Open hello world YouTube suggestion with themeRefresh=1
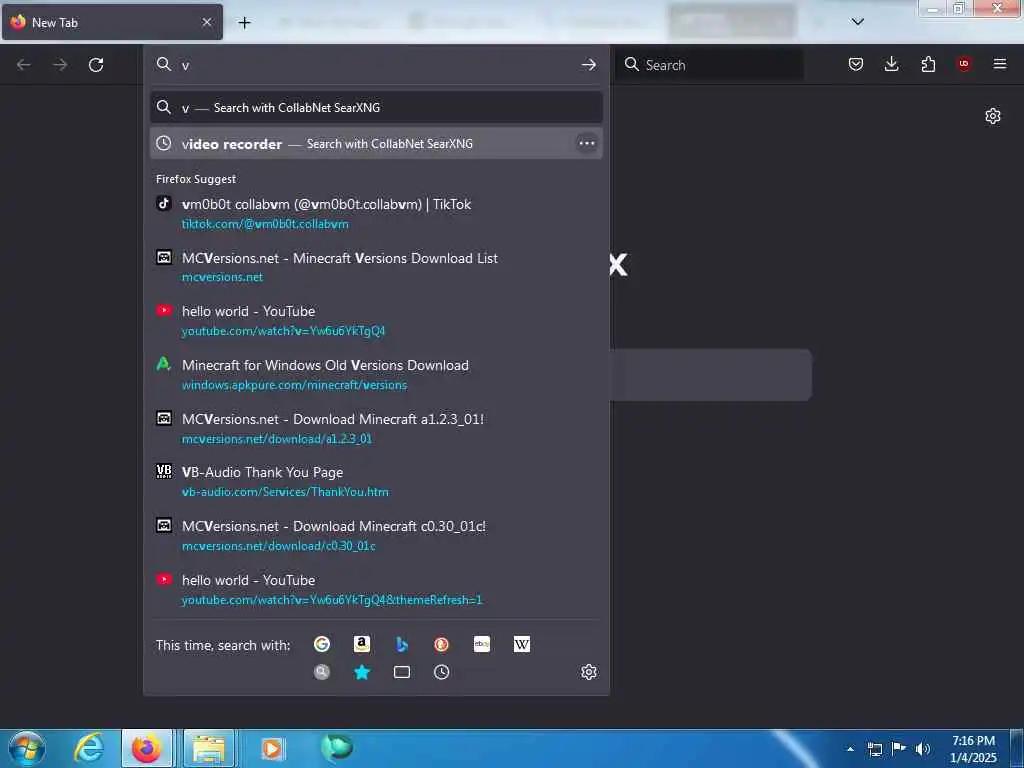 click(x=376, y=589)
